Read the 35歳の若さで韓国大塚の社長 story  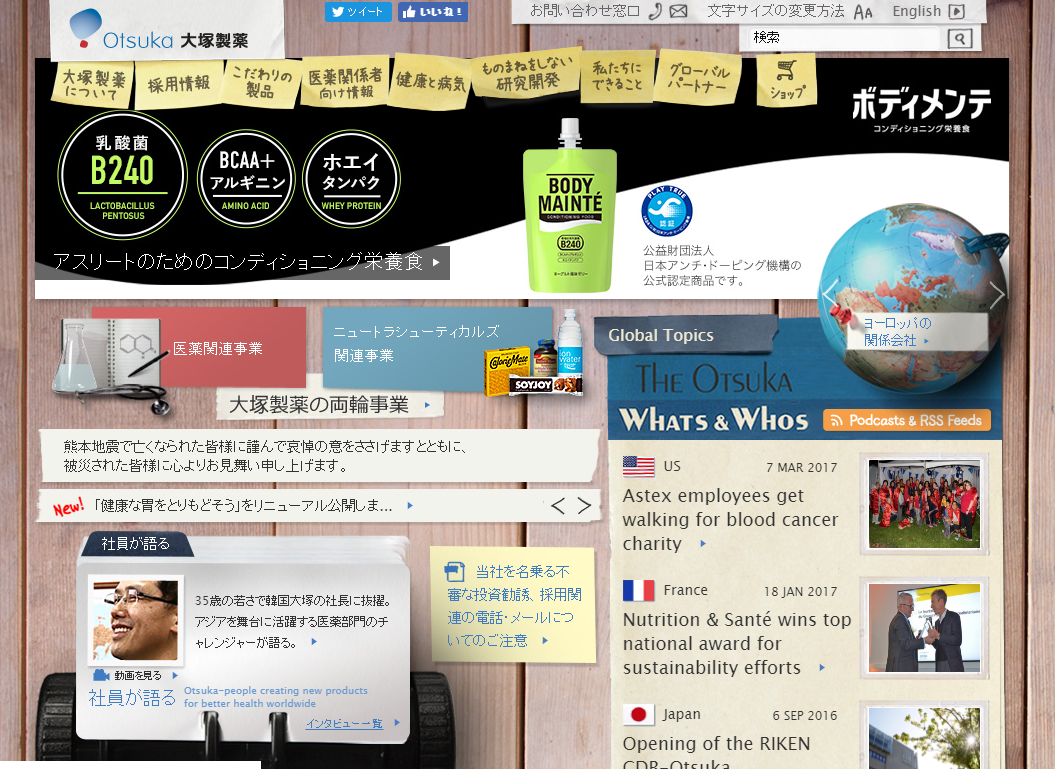(x=293, y=622)
